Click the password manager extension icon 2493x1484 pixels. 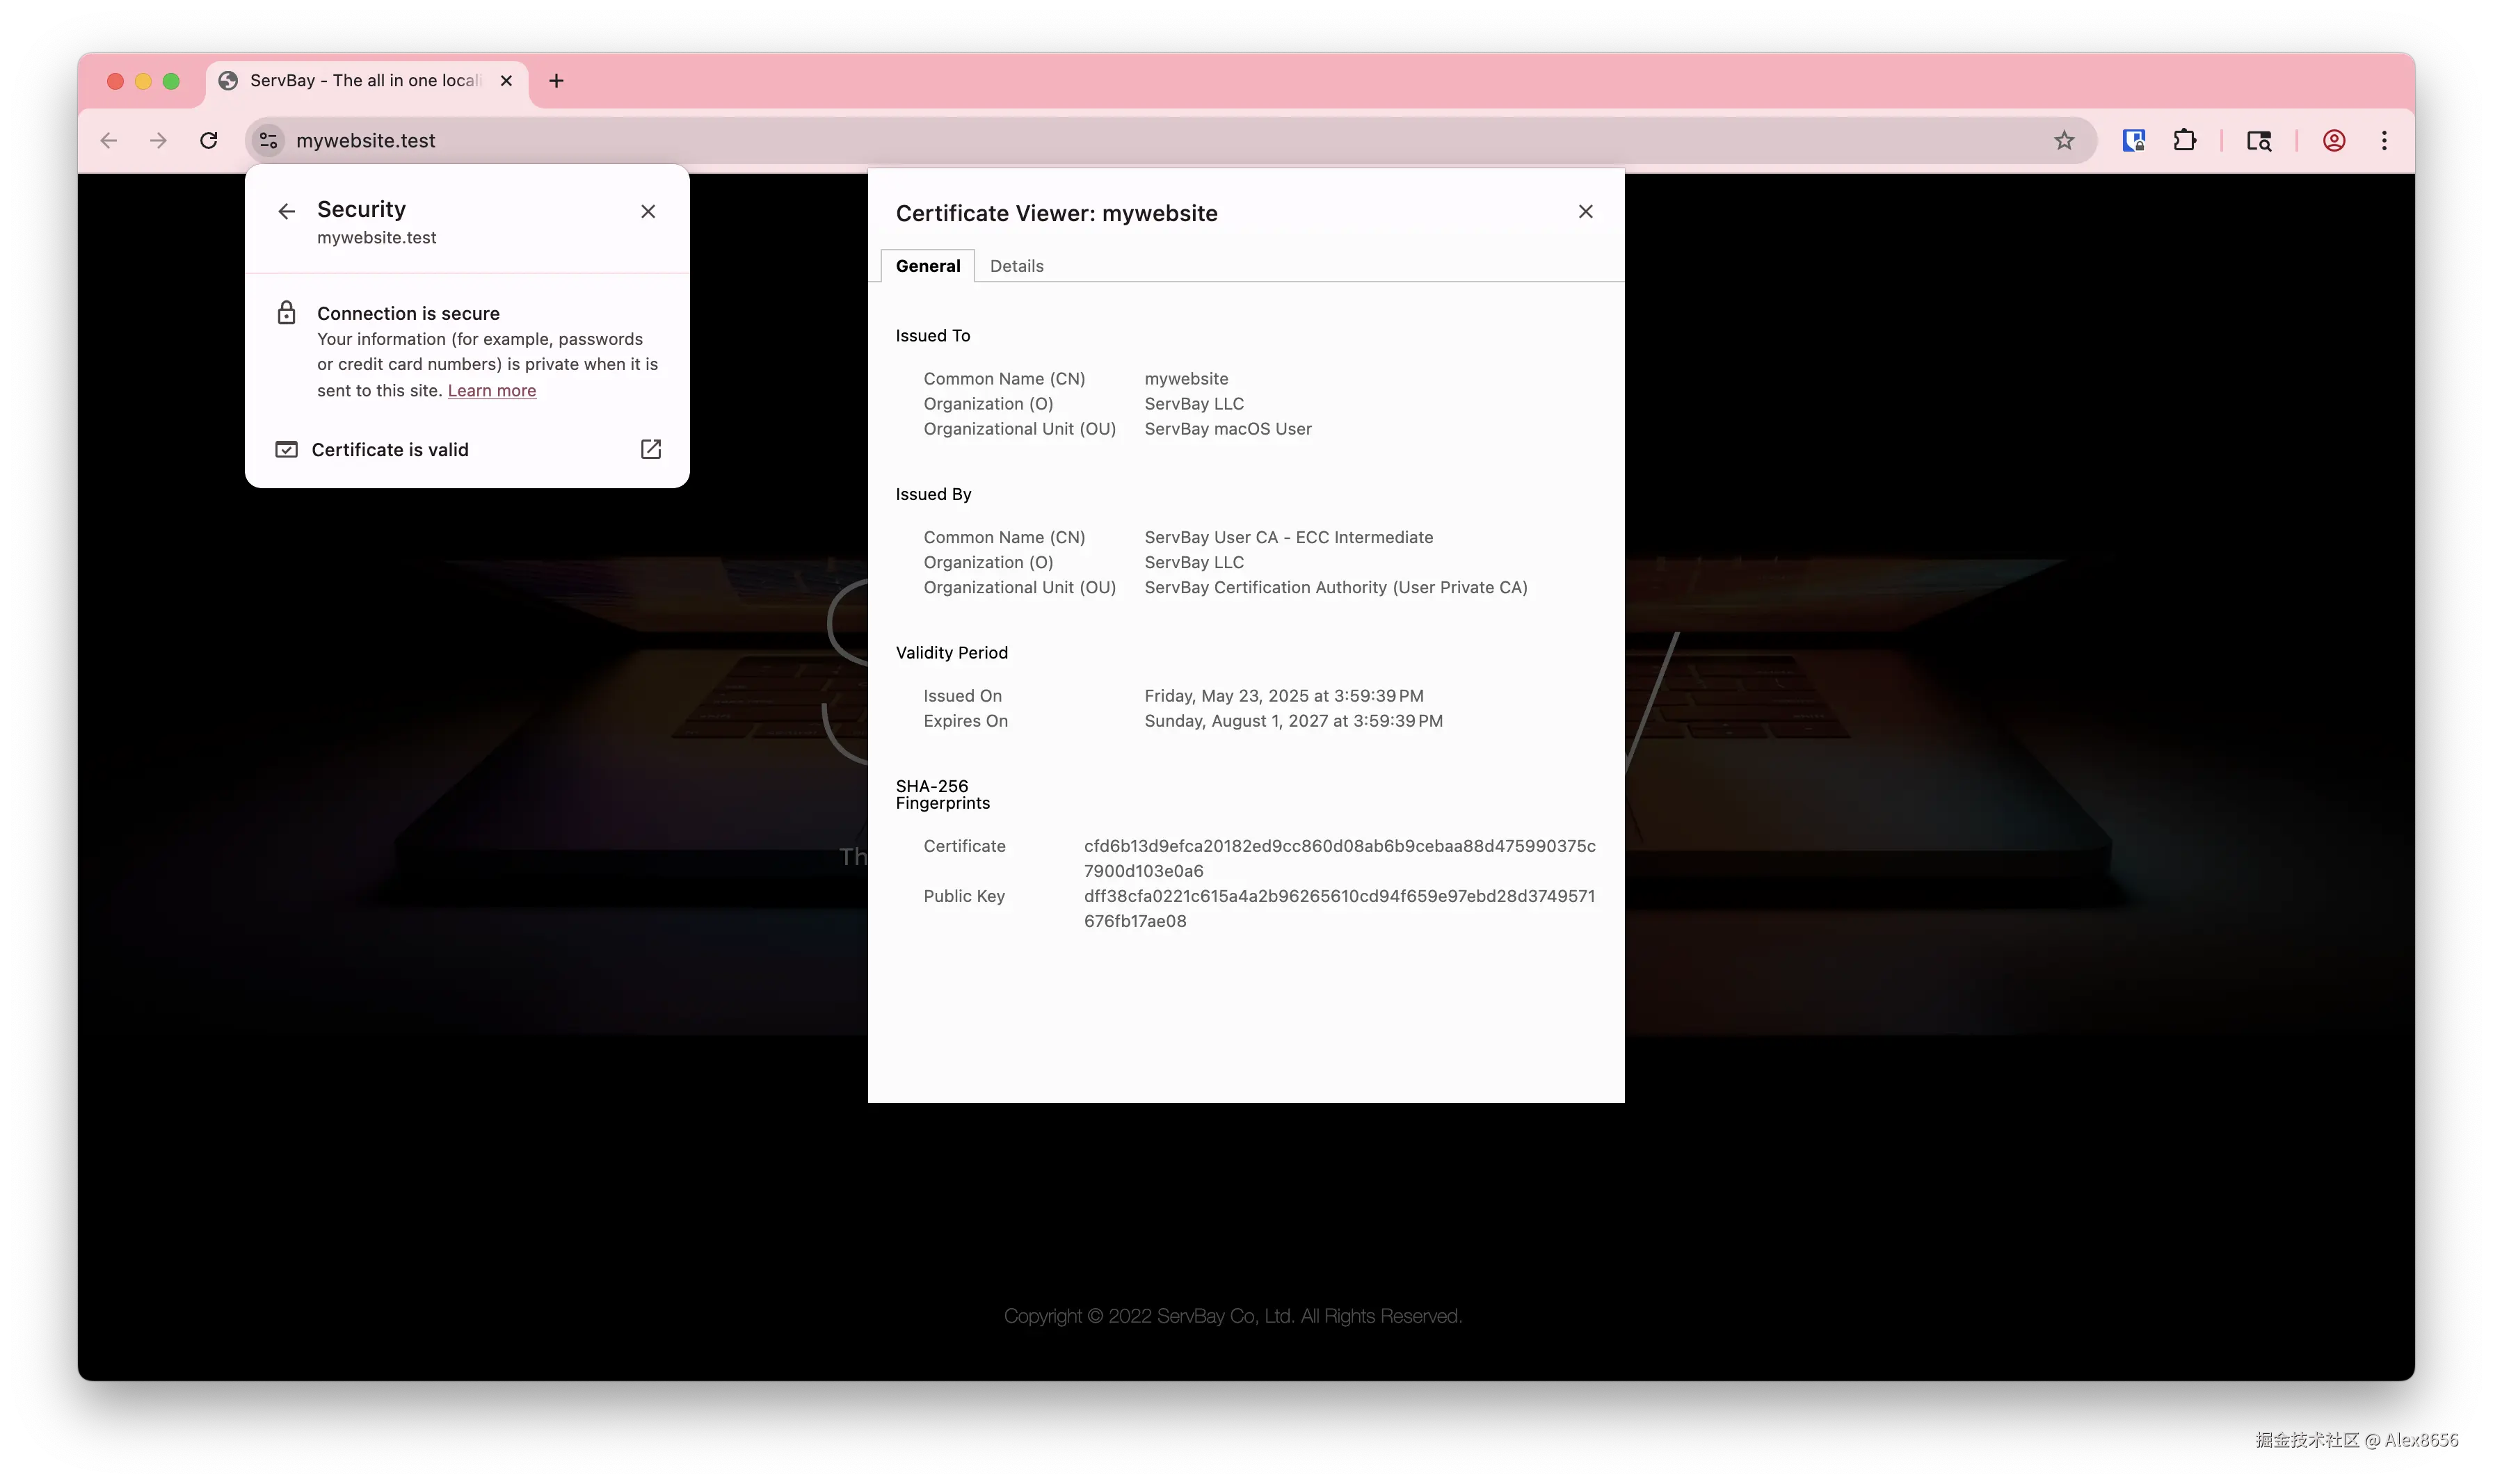point(2133,141)
